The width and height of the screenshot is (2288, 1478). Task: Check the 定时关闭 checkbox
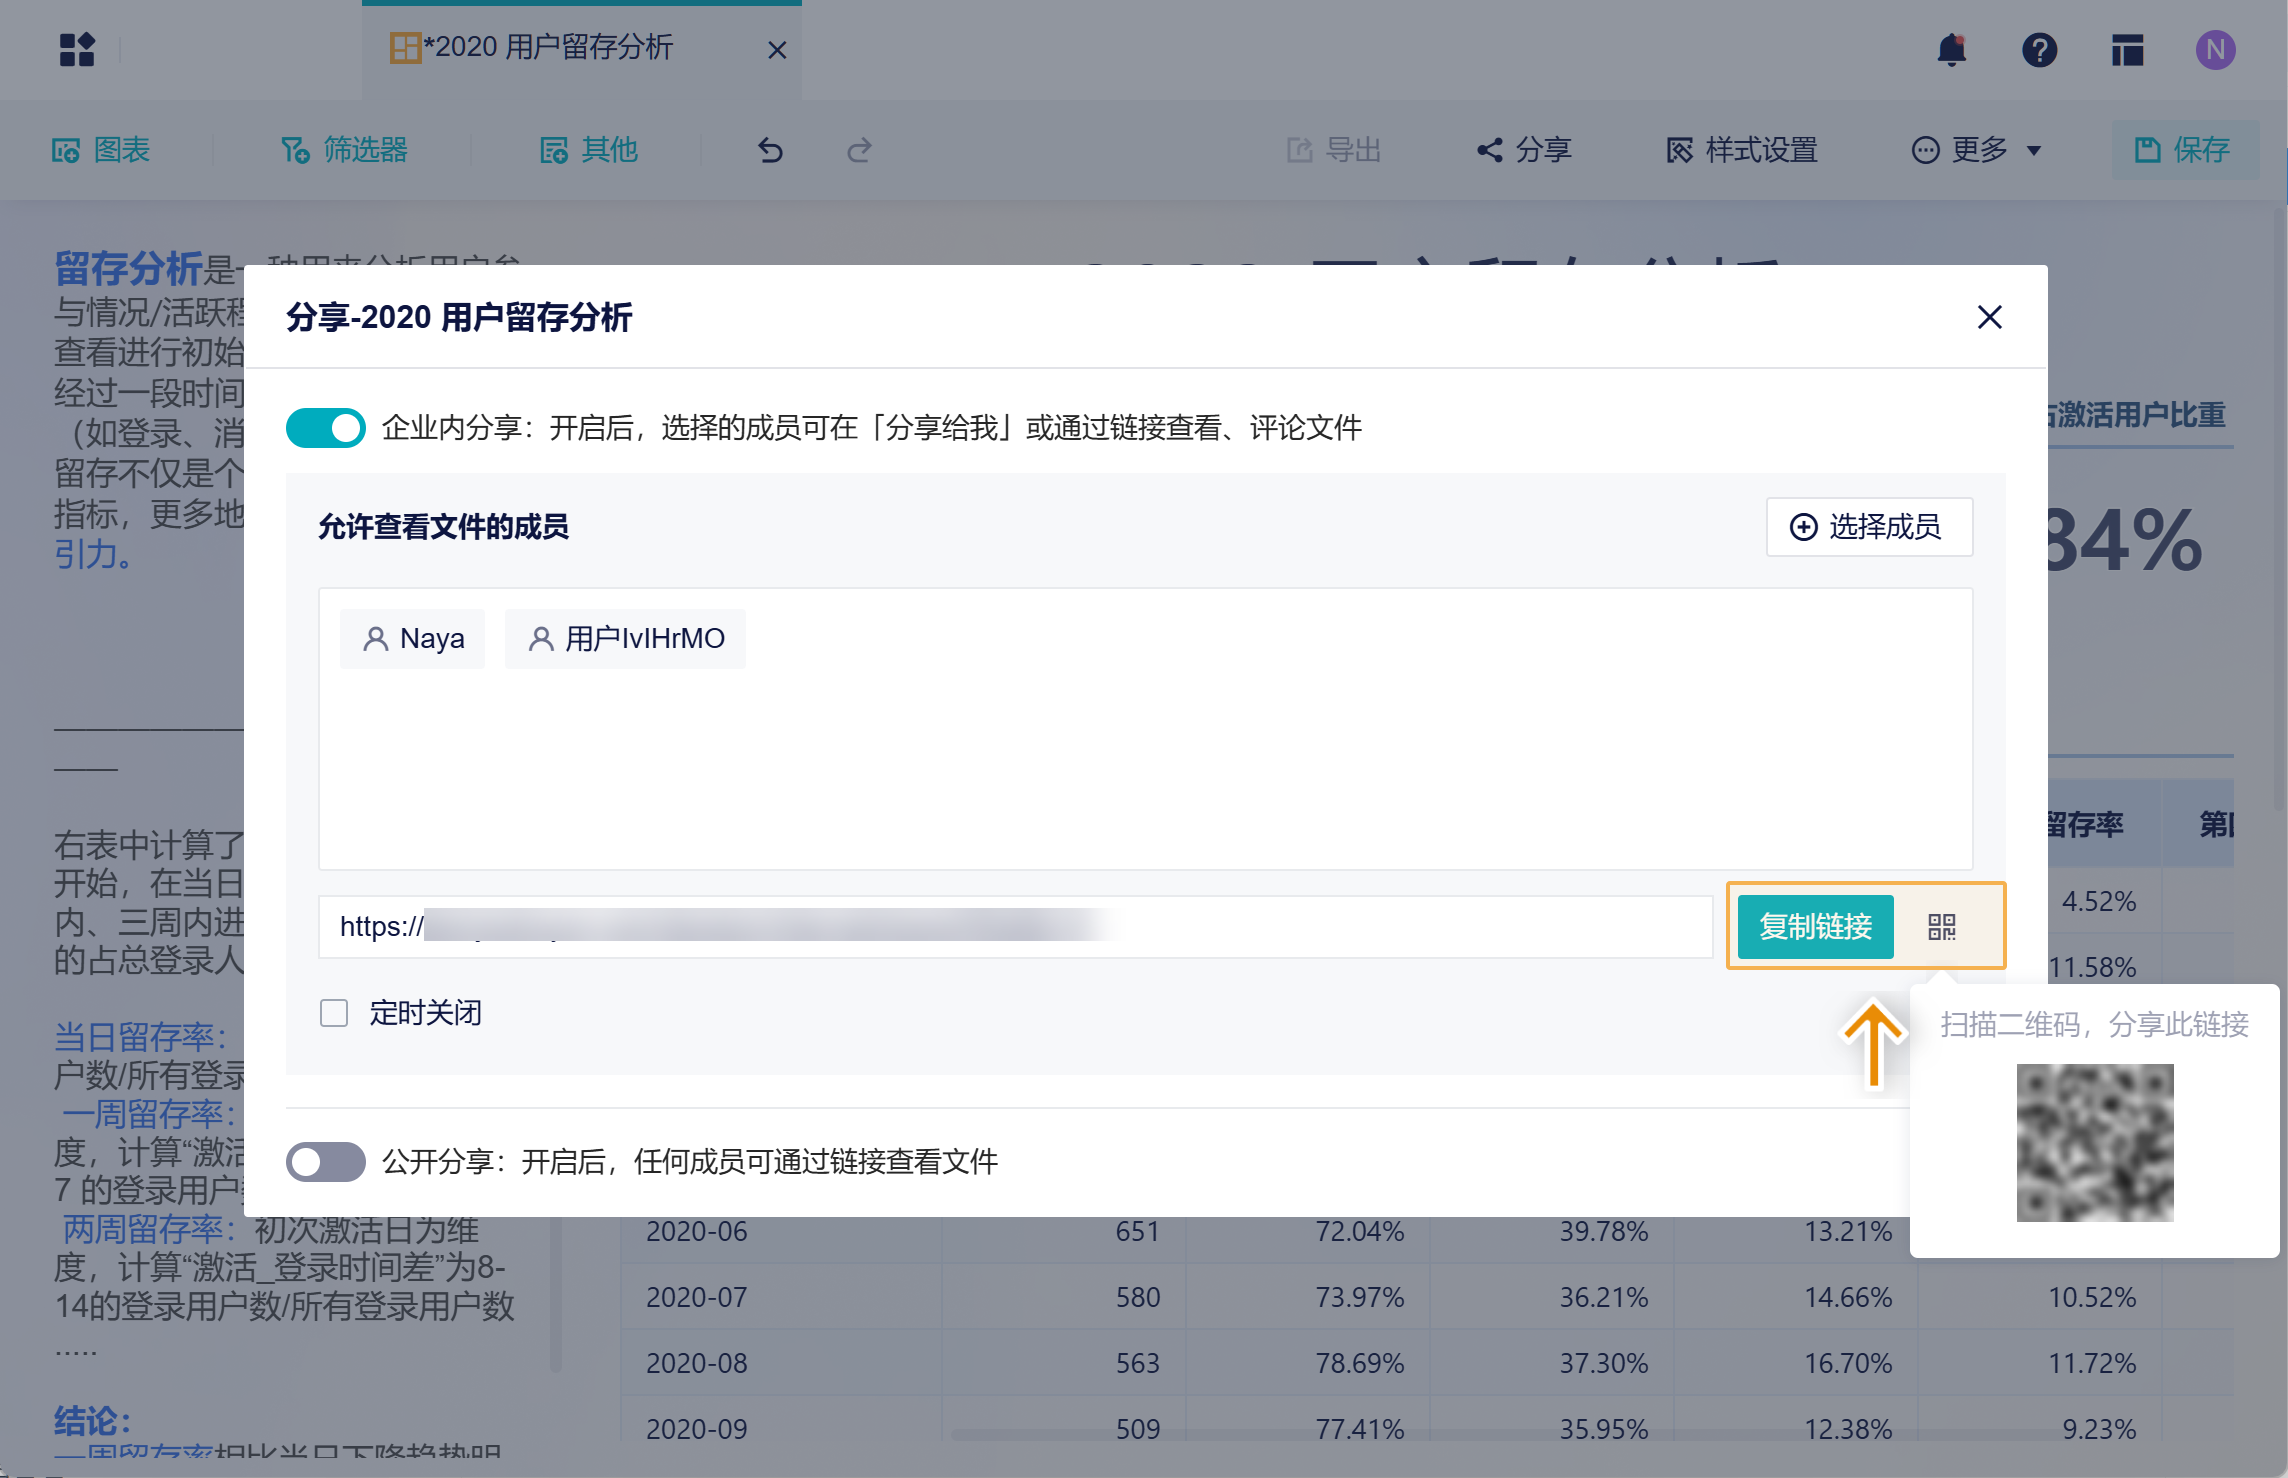(334, 1013)
